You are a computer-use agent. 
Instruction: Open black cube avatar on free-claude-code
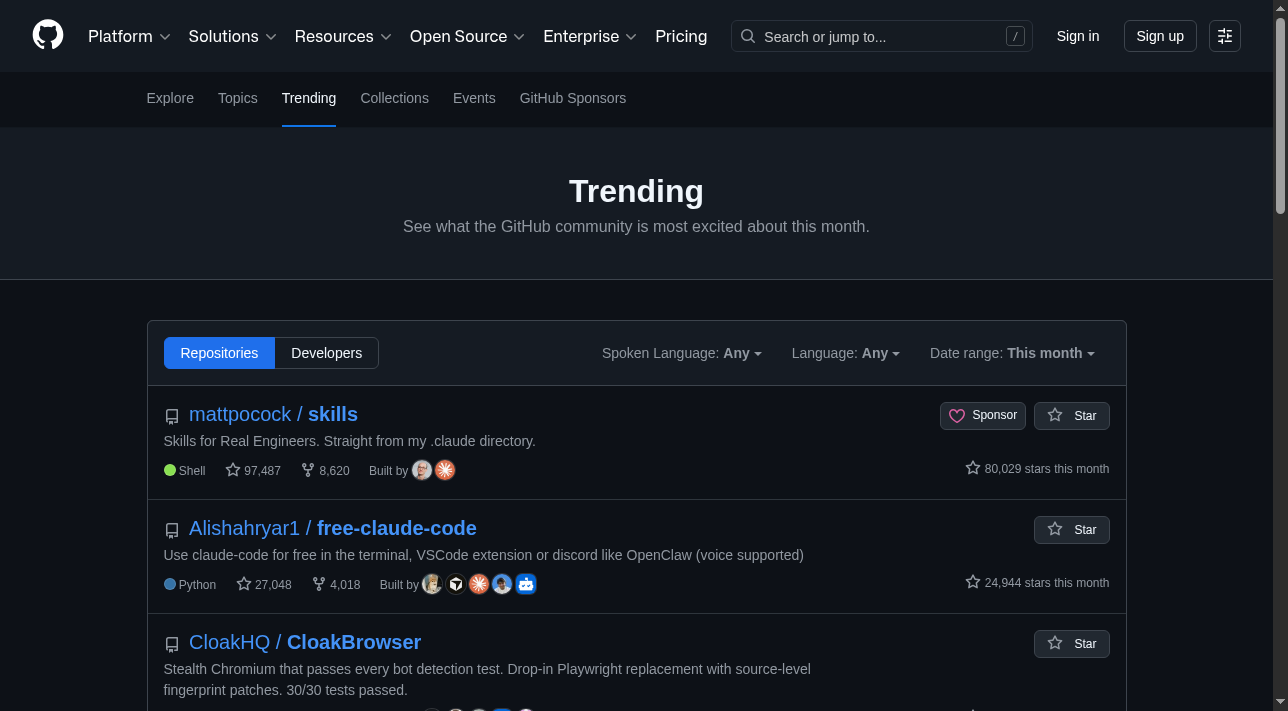click(x=456, y=584)
